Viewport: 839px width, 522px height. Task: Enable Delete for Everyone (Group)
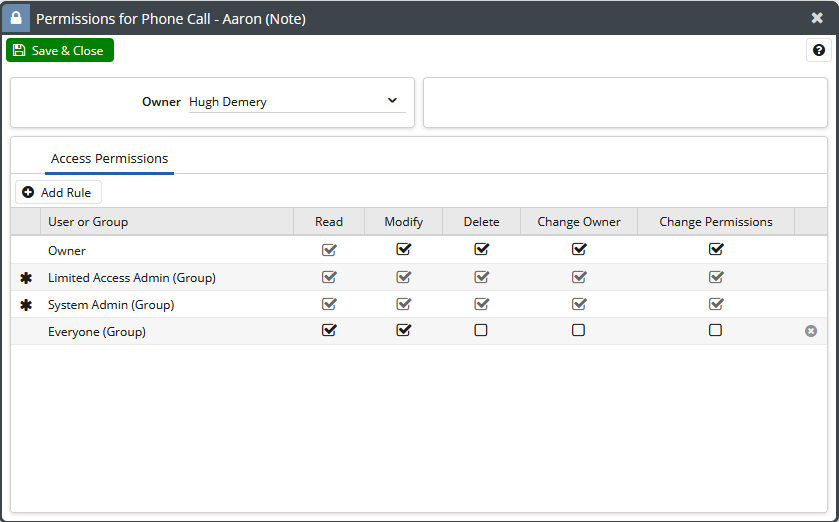[x=481, y=330]
